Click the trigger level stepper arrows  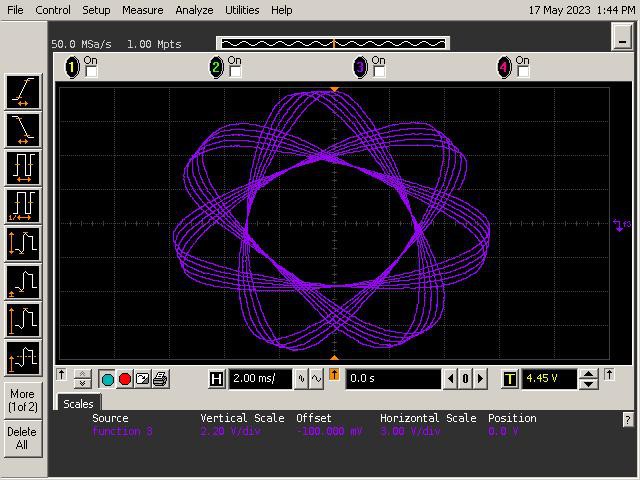point(589,379)
